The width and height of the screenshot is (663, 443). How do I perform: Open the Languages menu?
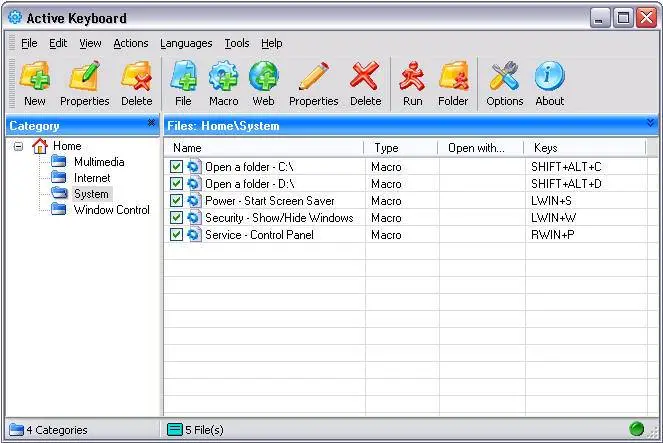pos(186,43)
